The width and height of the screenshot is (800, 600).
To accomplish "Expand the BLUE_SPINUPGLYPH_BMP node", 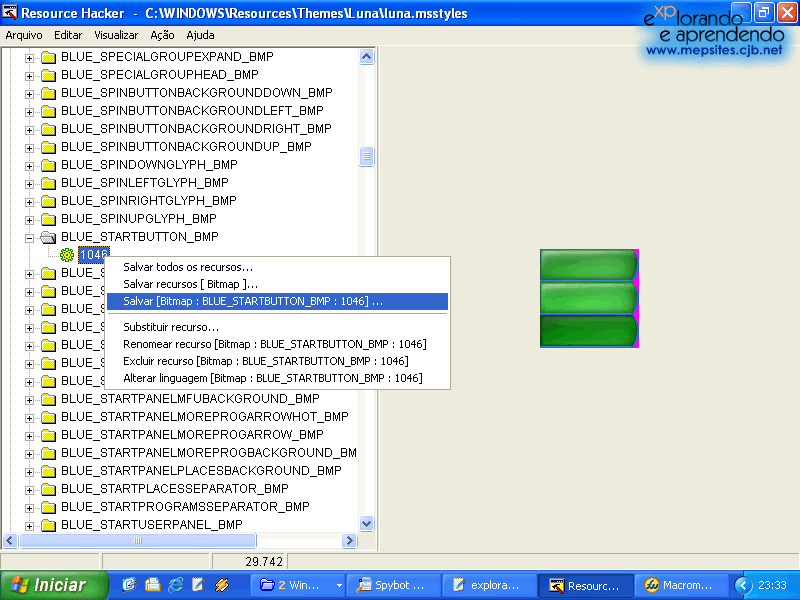I will point(30,220).
